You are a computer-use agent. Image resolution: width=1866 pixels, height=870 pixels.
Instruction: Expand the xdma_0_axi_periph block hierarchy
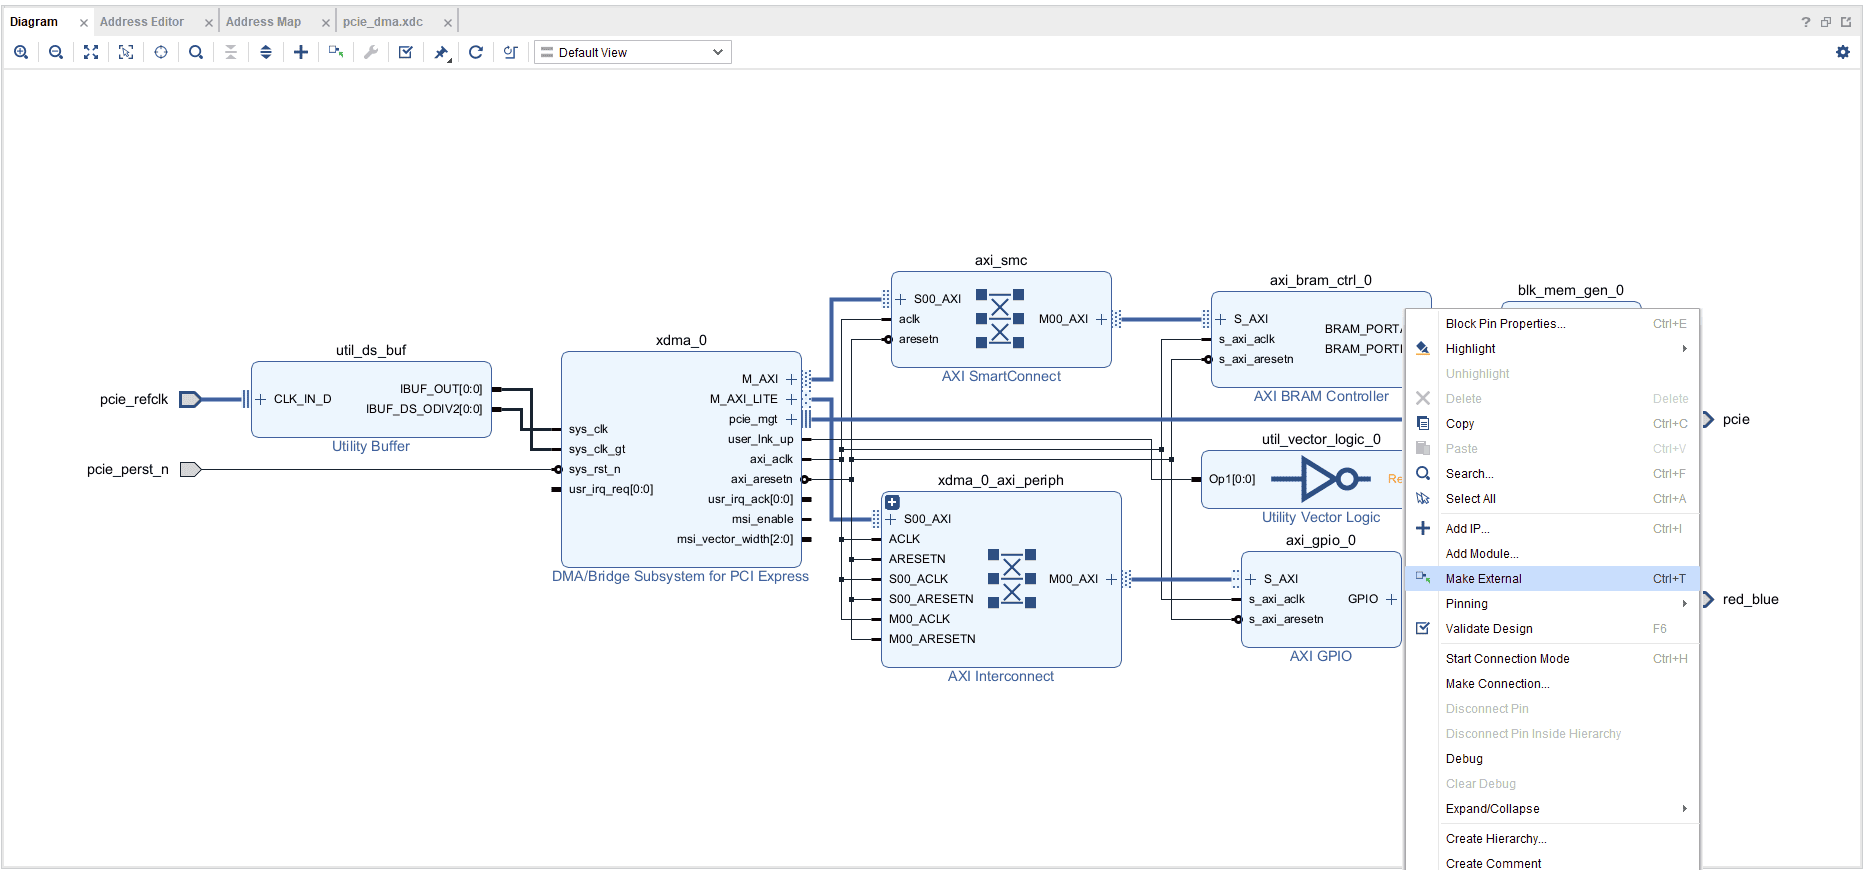coord(893,502)
